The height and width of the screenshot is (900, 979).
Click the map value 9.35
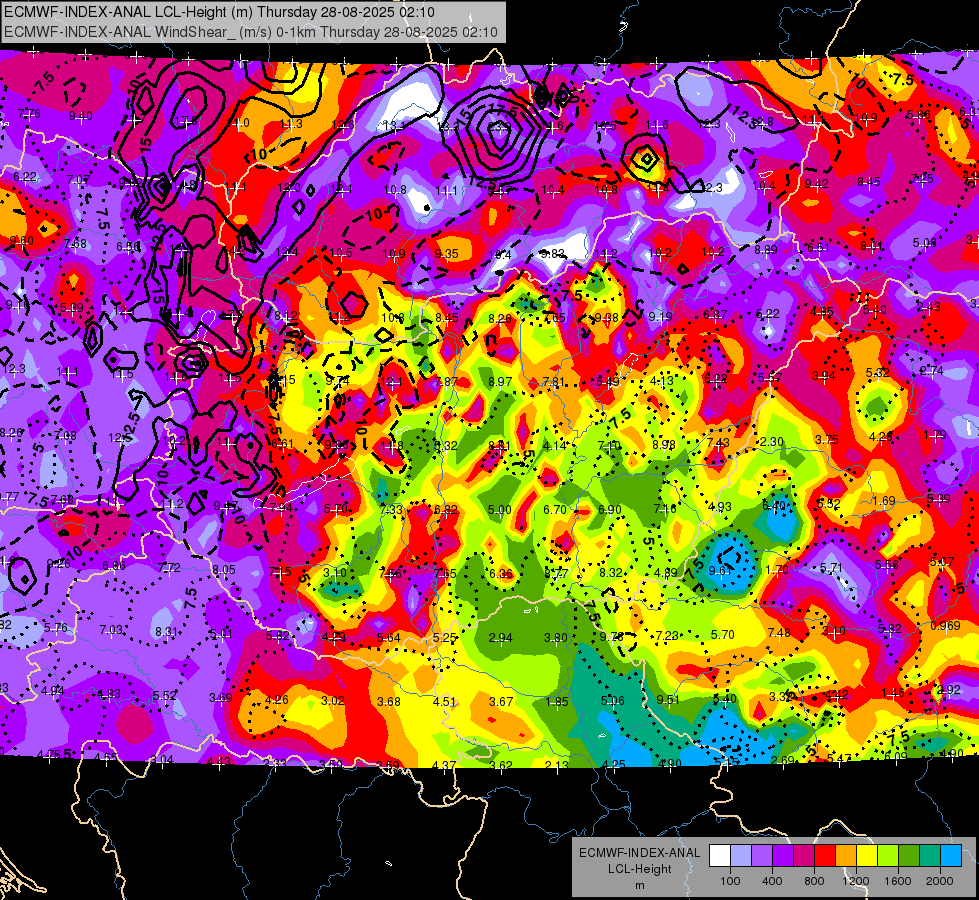(446, 253)
